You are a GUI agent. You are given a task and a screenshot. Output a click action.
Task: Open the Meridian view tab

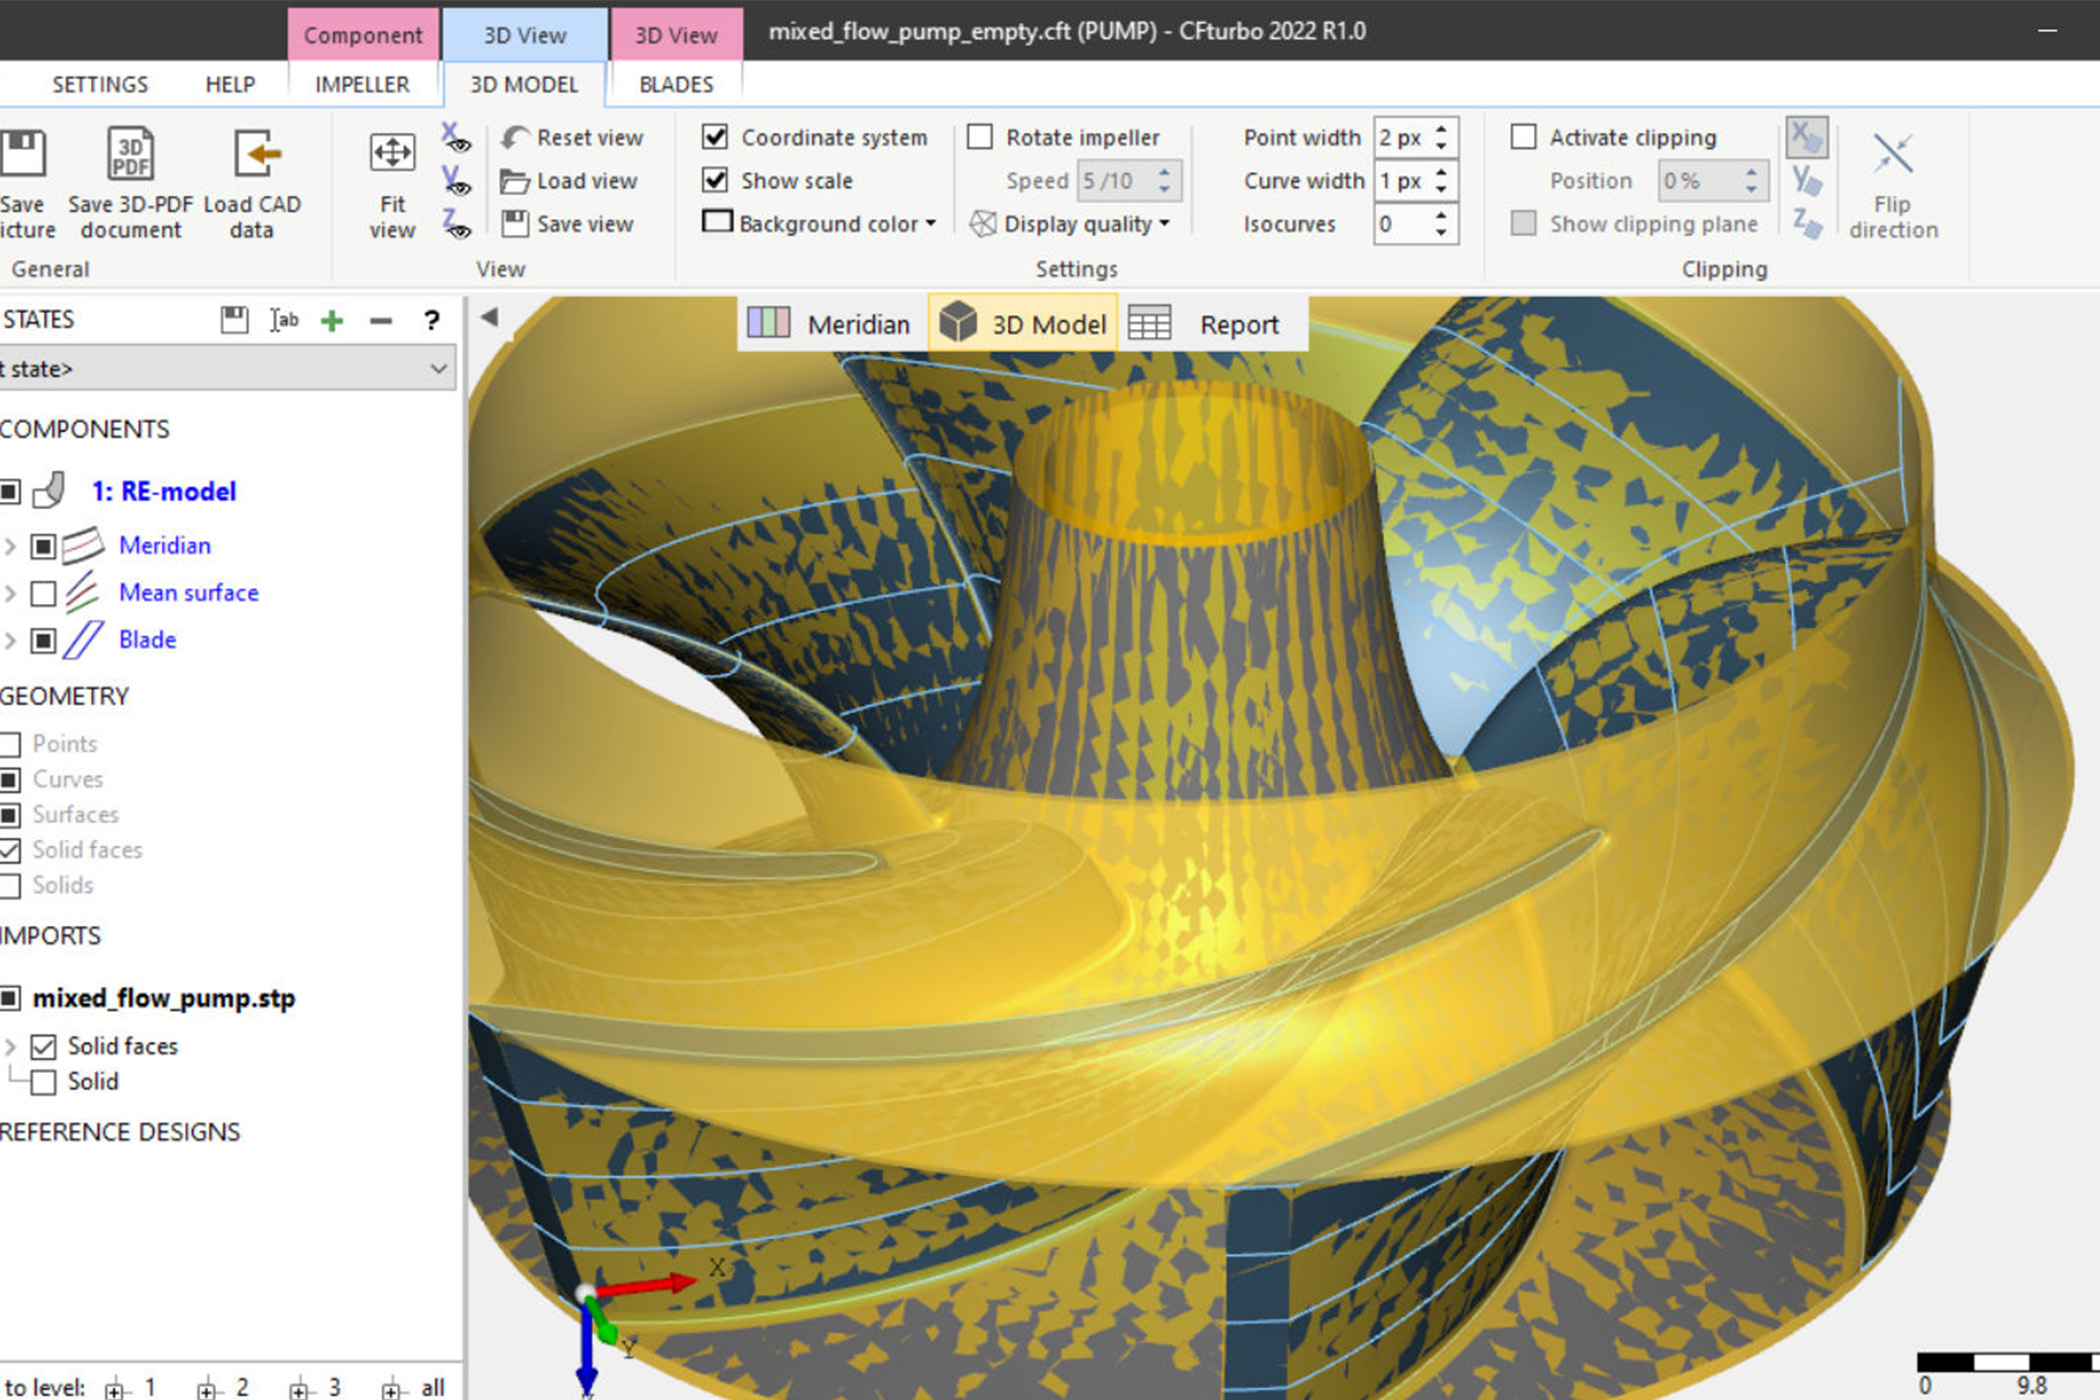pyautogui.click(x=832, y=324)
